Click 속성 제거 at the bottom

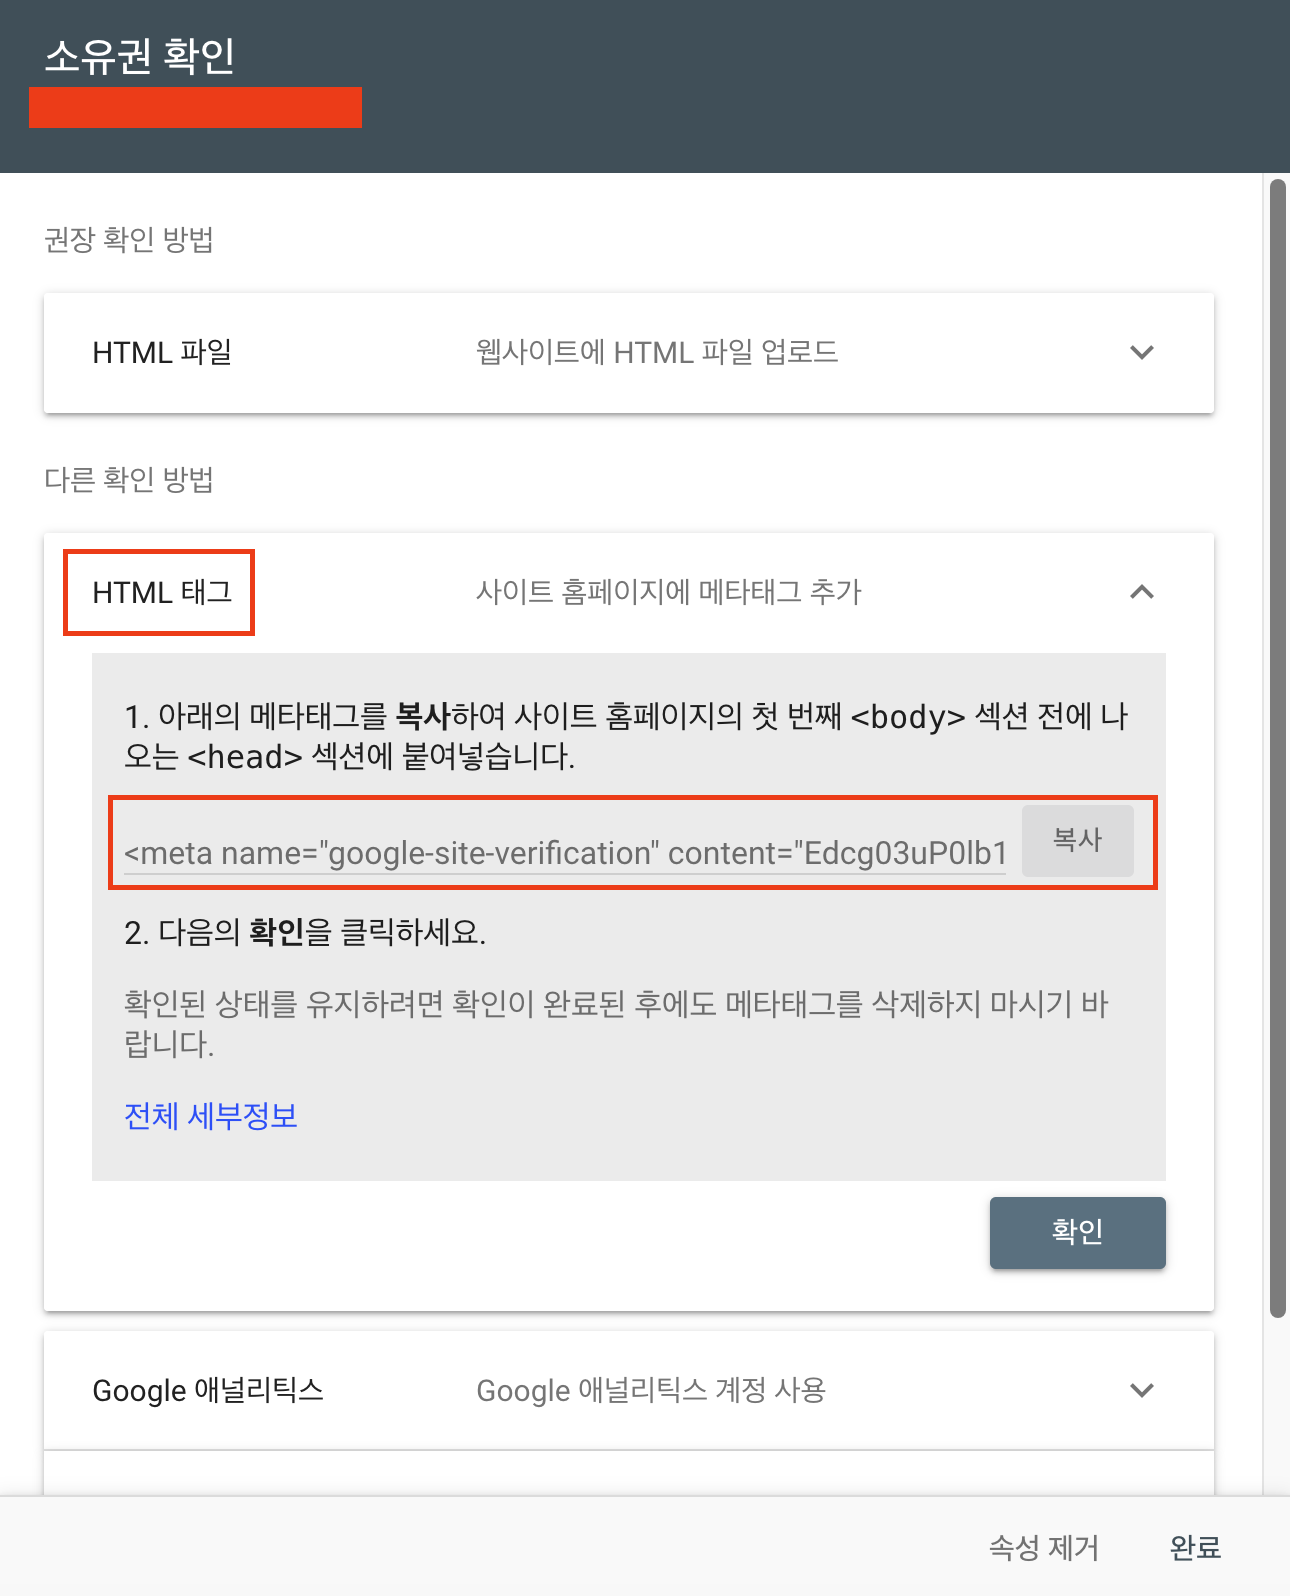(x=1043, y=1548)
